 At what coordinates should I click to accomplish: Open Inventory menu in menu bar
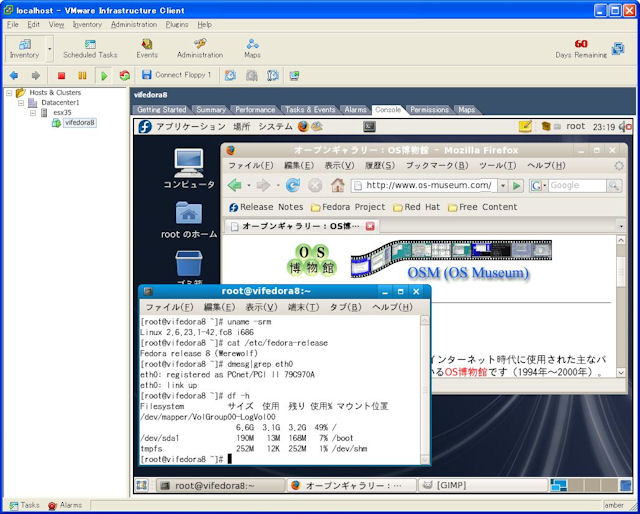(87, 24)
